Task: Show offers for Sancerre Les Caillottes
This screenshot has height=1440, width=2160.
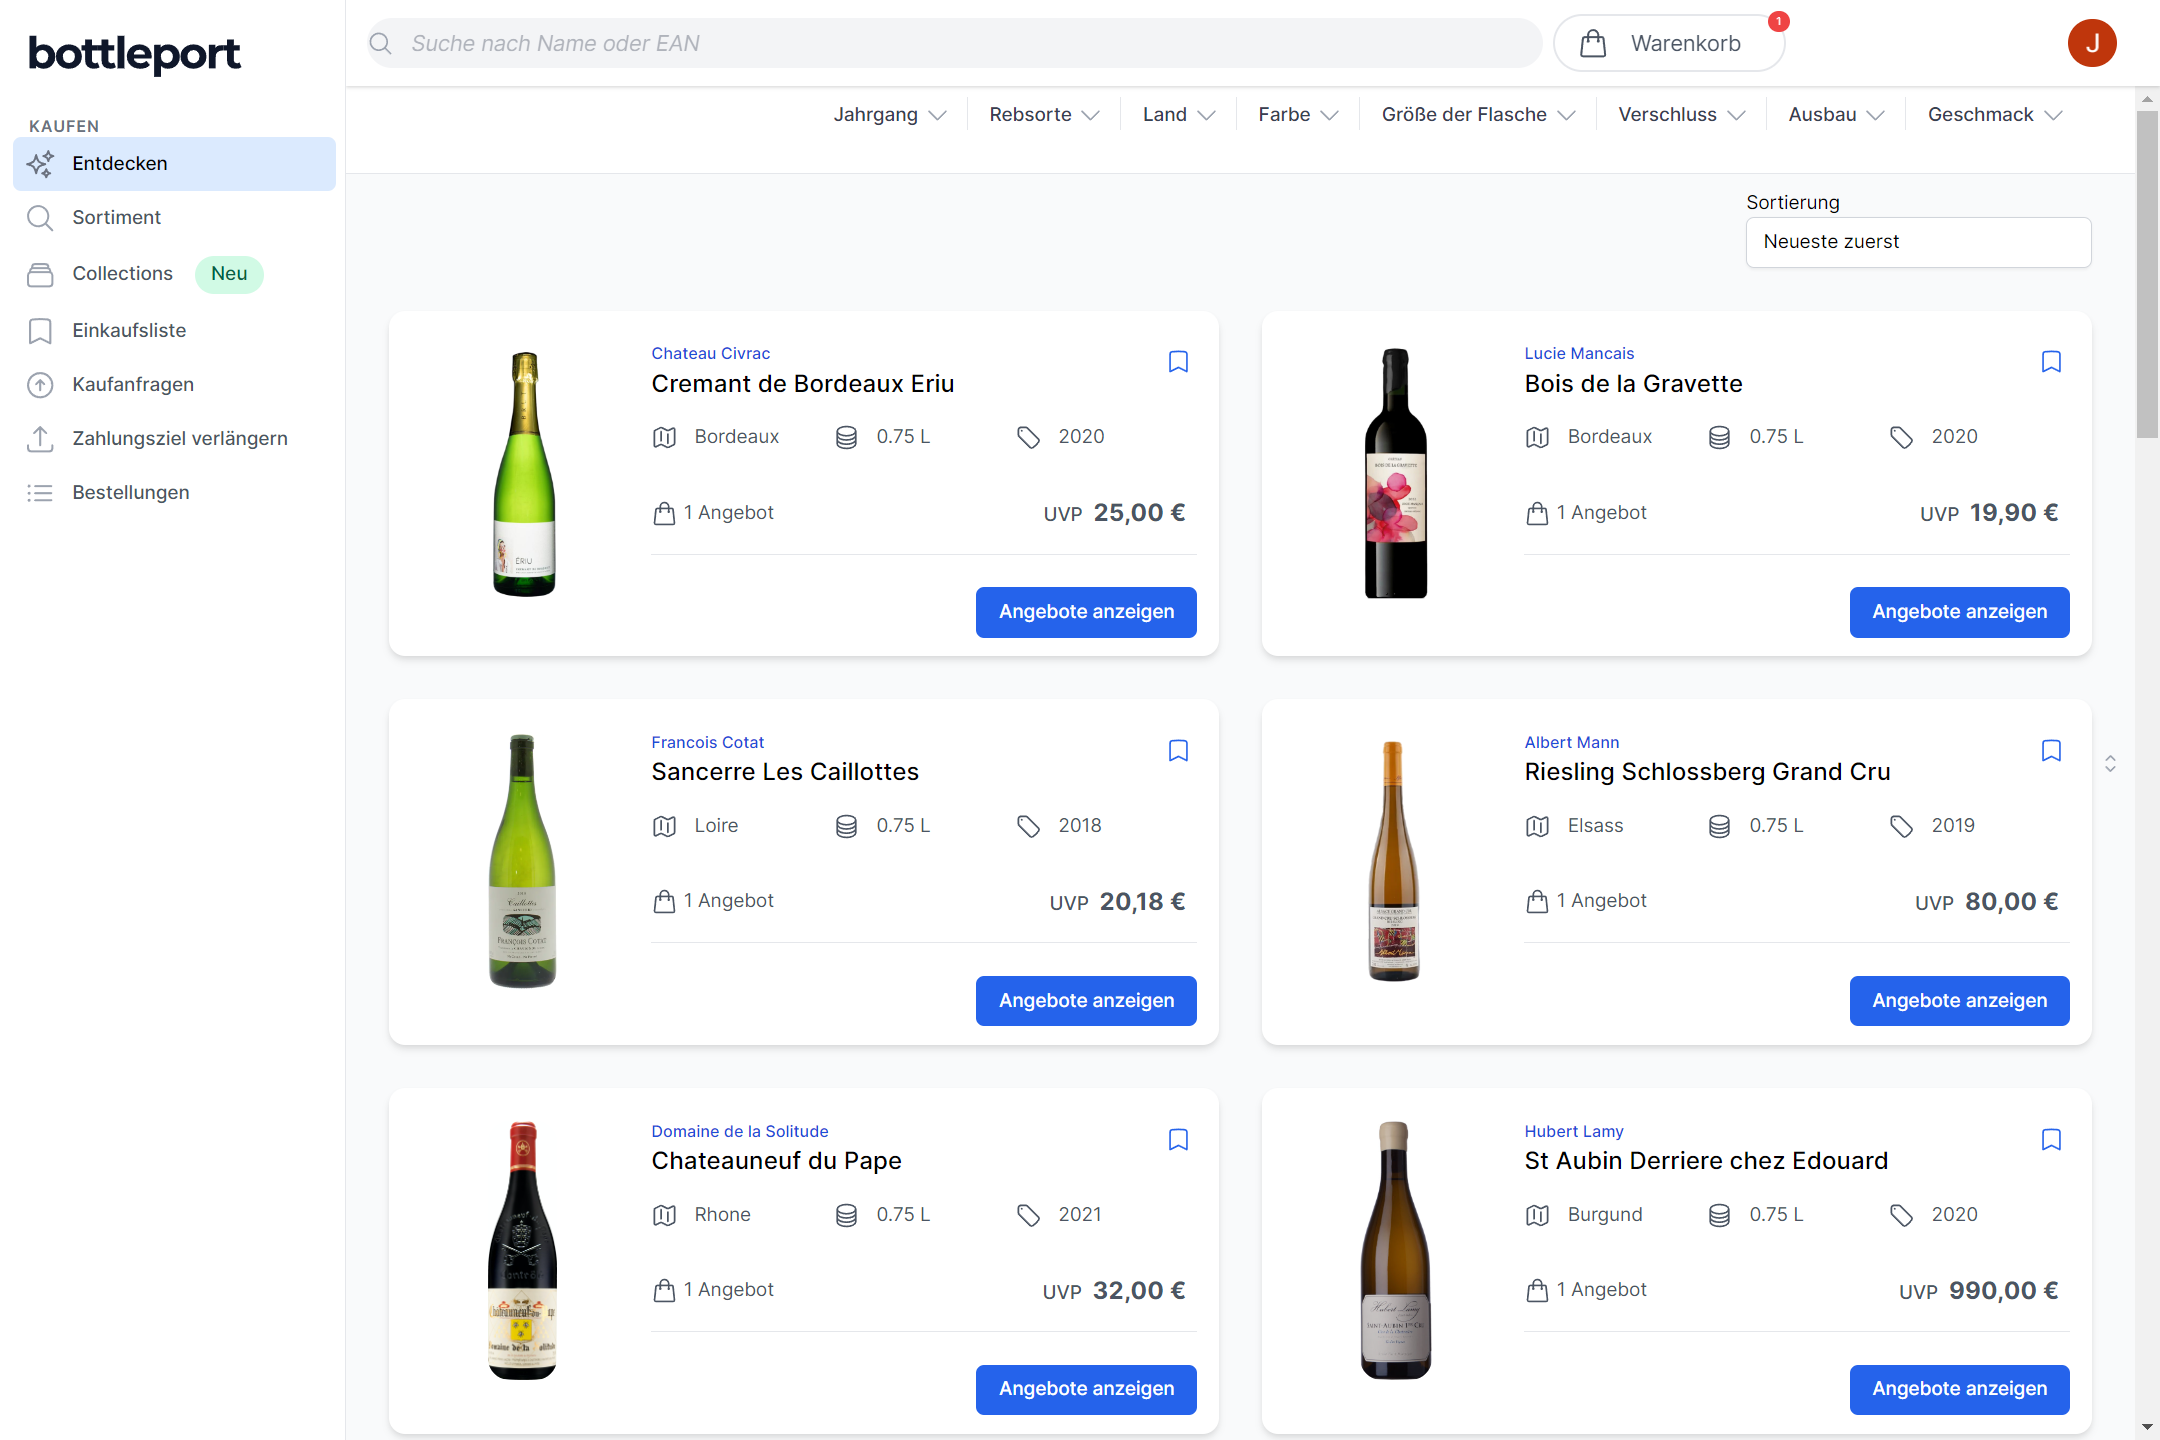Action: tap(1086, 1001)
